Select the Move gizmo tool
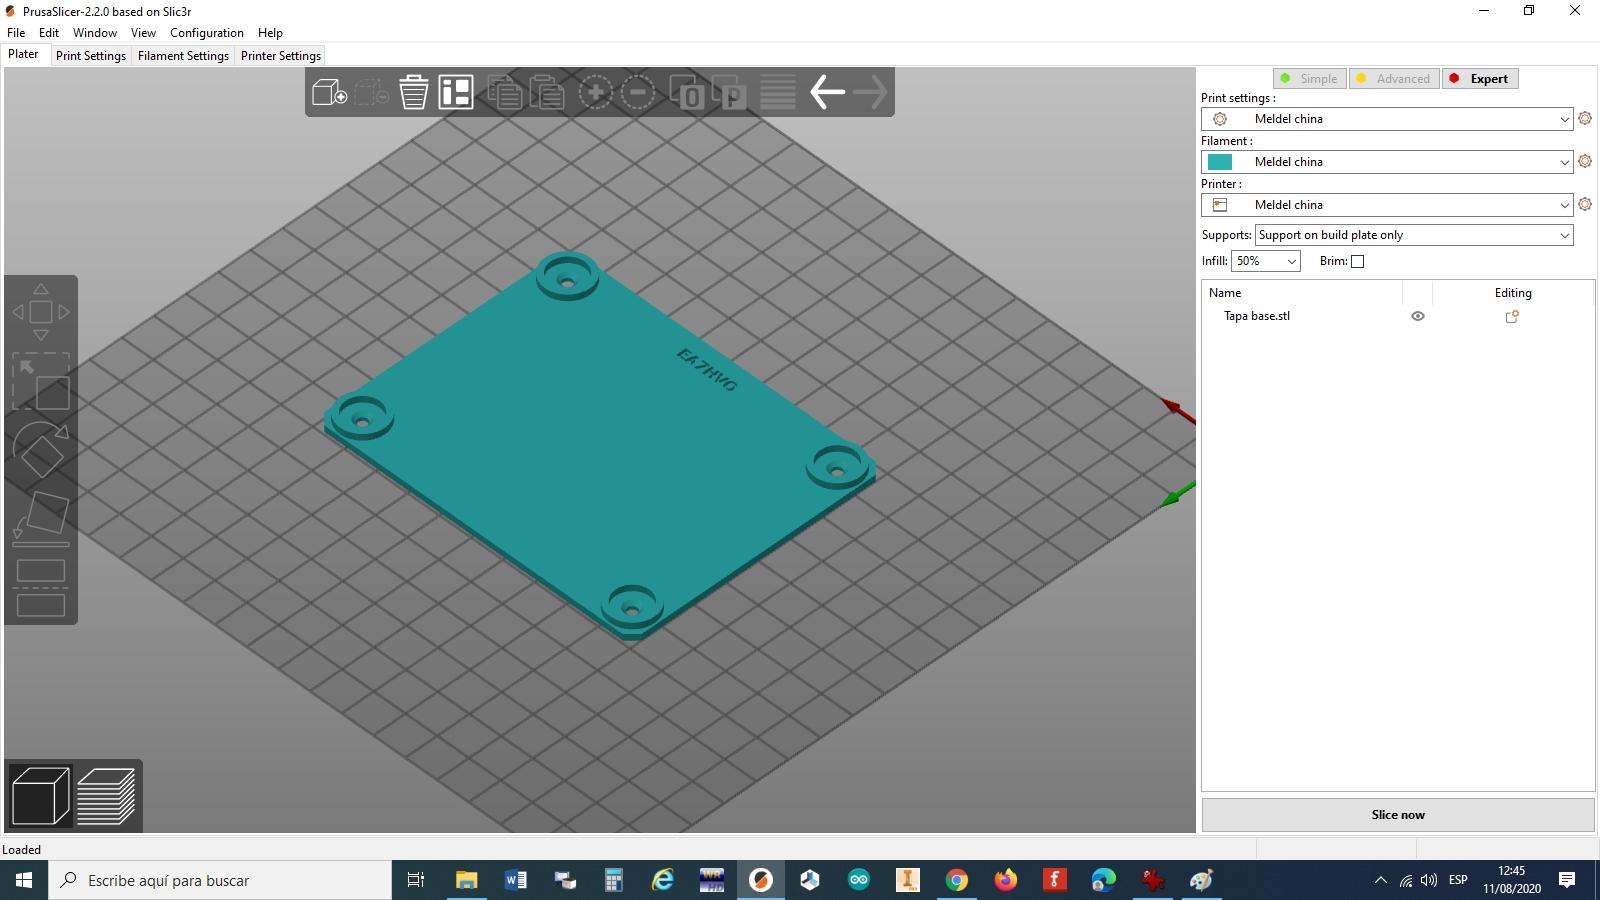This screenshot has height=900, width=1600. (41, 312)
